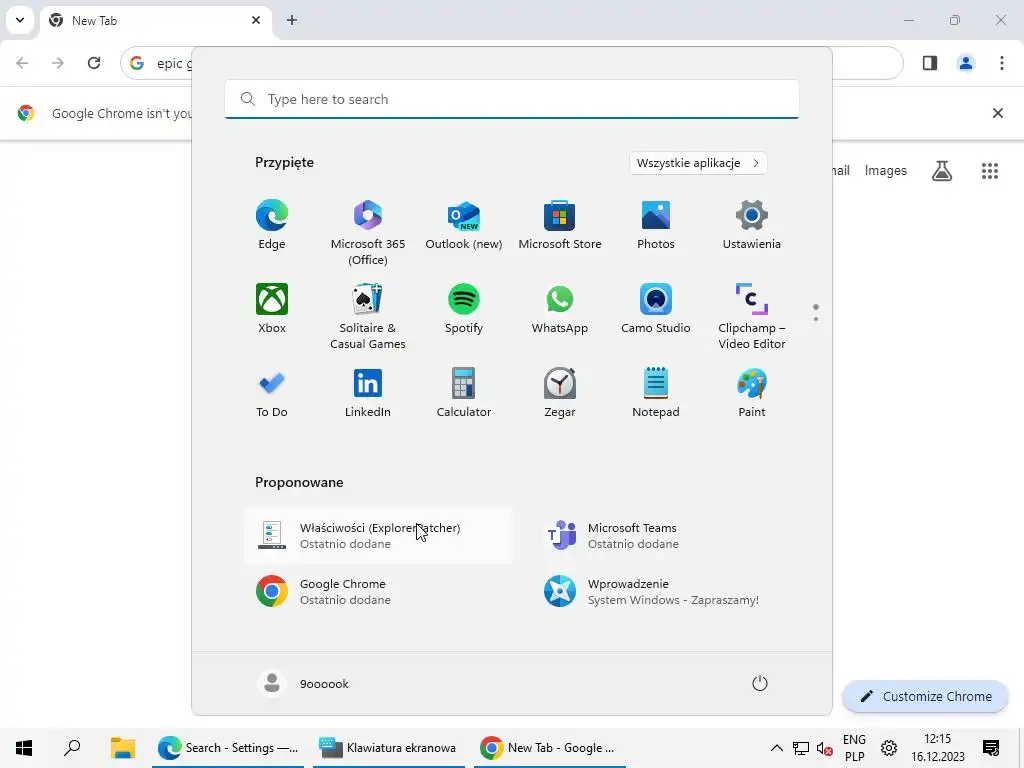The image size is (1024, 768).
Task: Switch to Search - Settings Edge window
Action: [x=228, y=748]
